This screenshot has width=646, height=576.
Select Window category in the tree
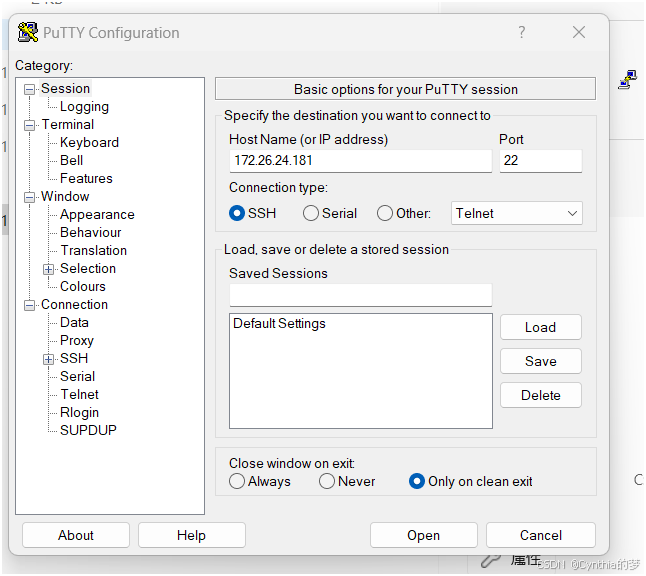click(x=65, y=197)
